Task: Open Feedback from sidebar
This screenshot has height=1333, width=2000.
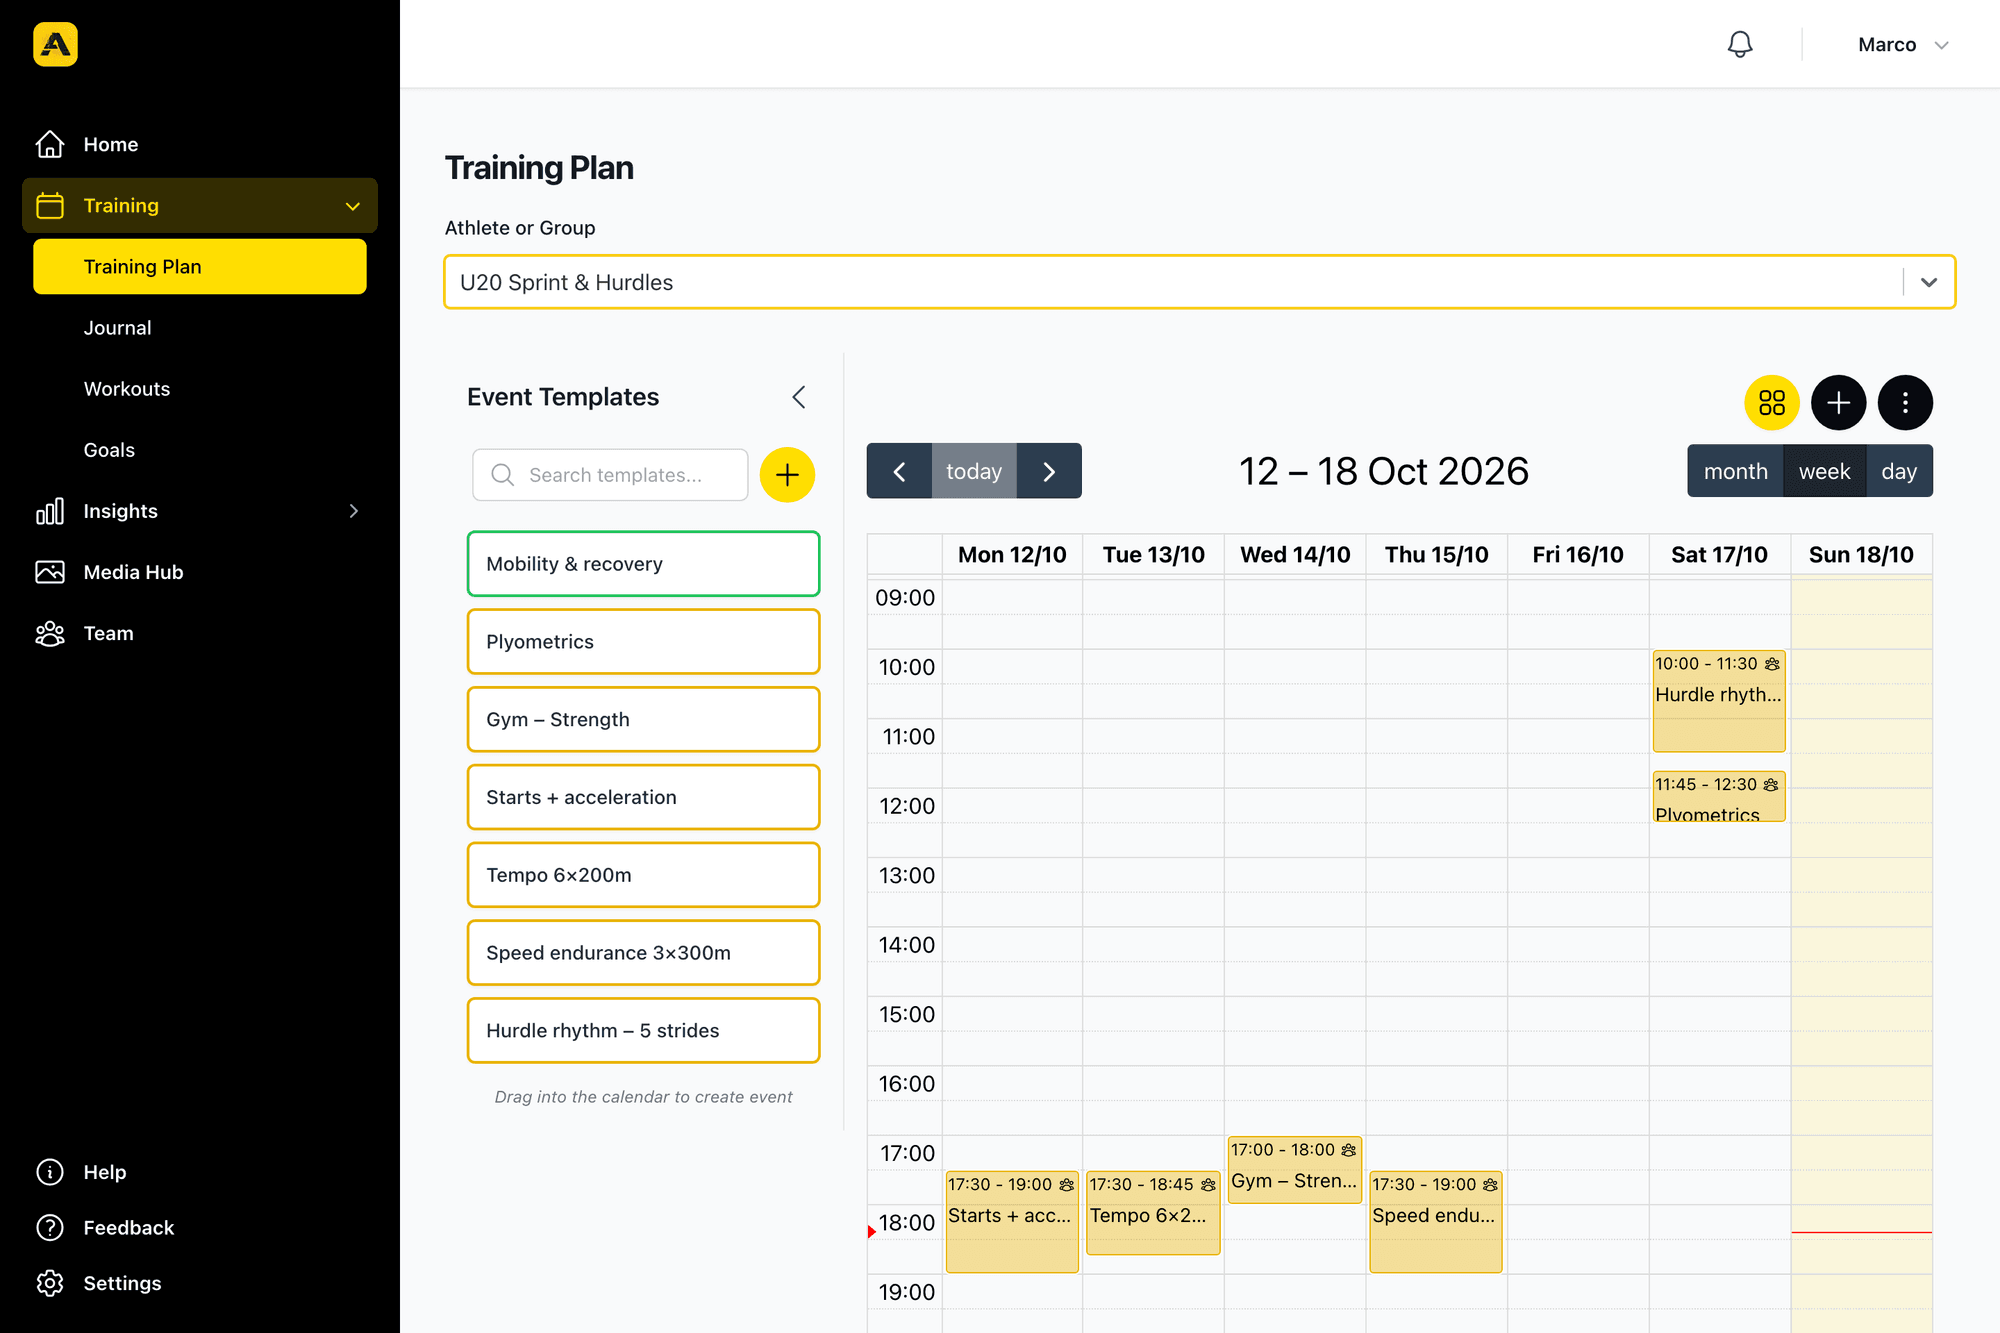Action: pyautogui.click(x=200, y=1227)
